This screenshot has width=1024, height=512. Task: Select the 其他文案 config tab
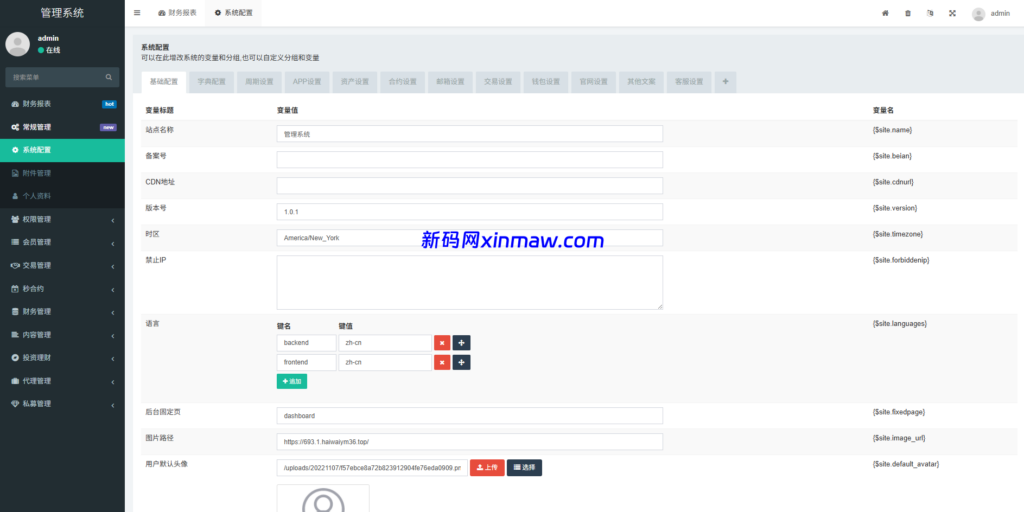(x=641, y=82)
